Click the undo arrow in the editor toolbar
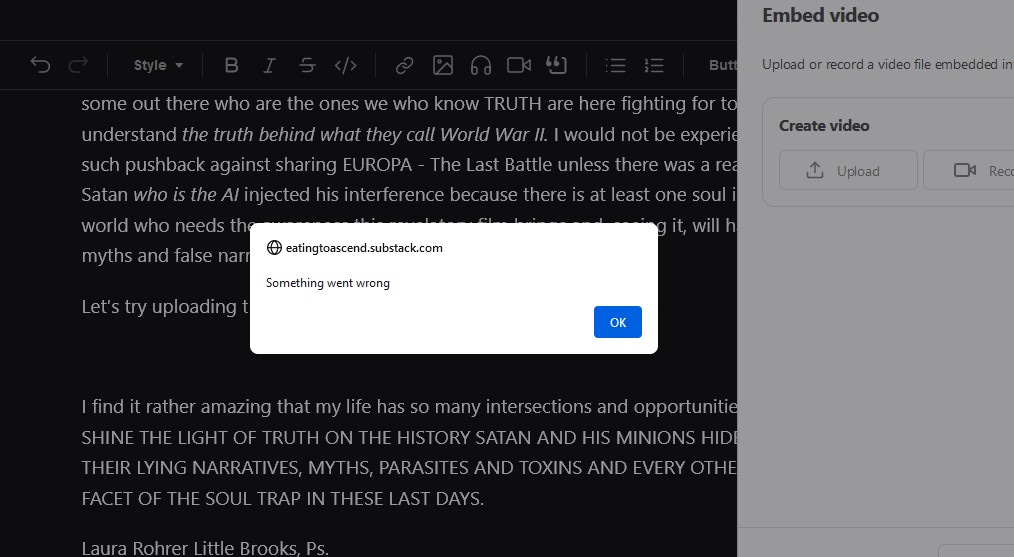1014x557 pixels. [x=40, y=65]
